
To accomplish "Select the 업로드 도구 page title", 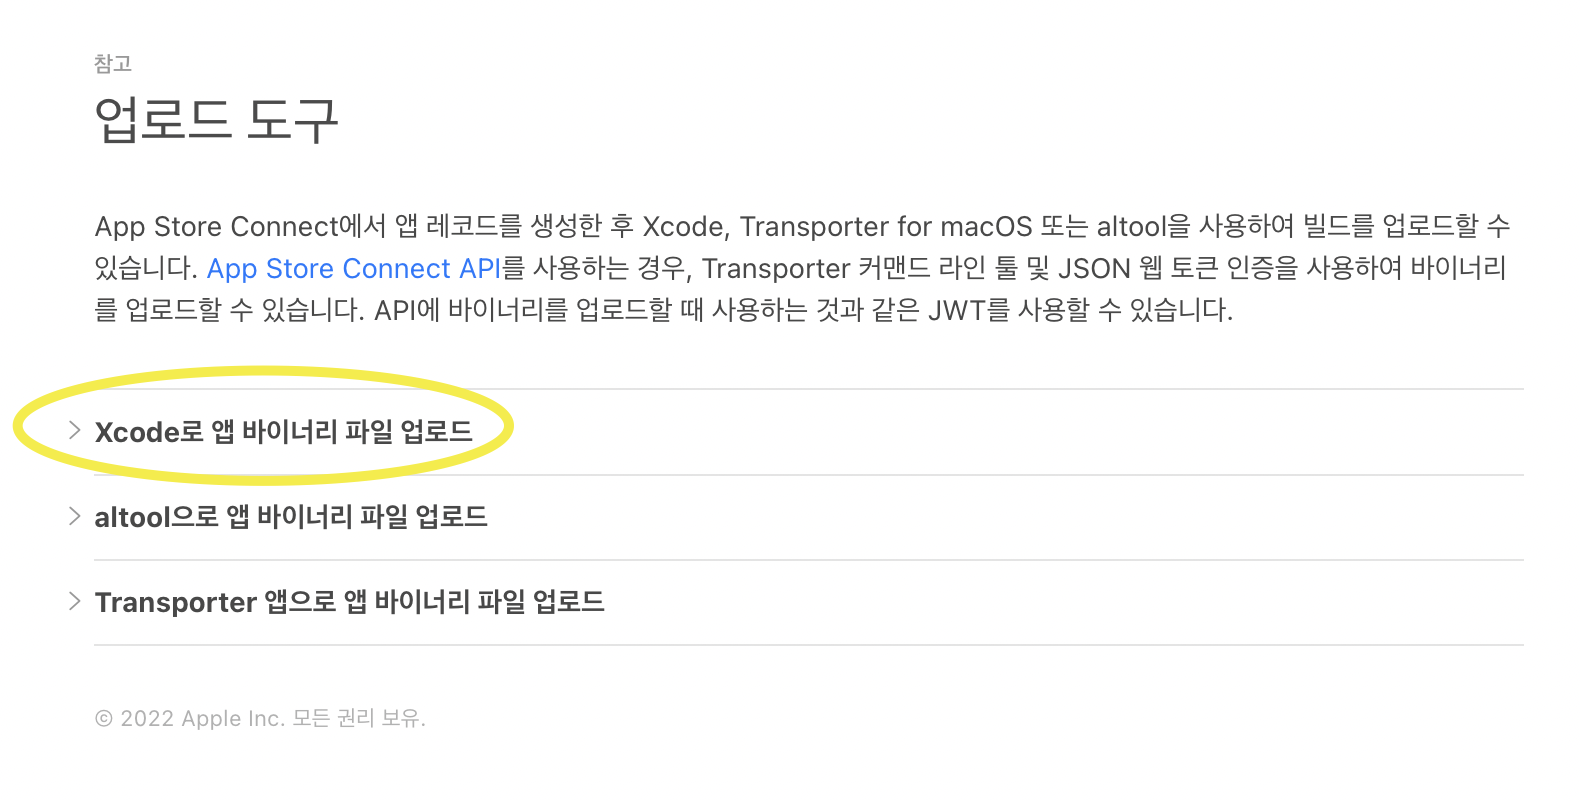I will pyautogui.click(x=216, y=119).
